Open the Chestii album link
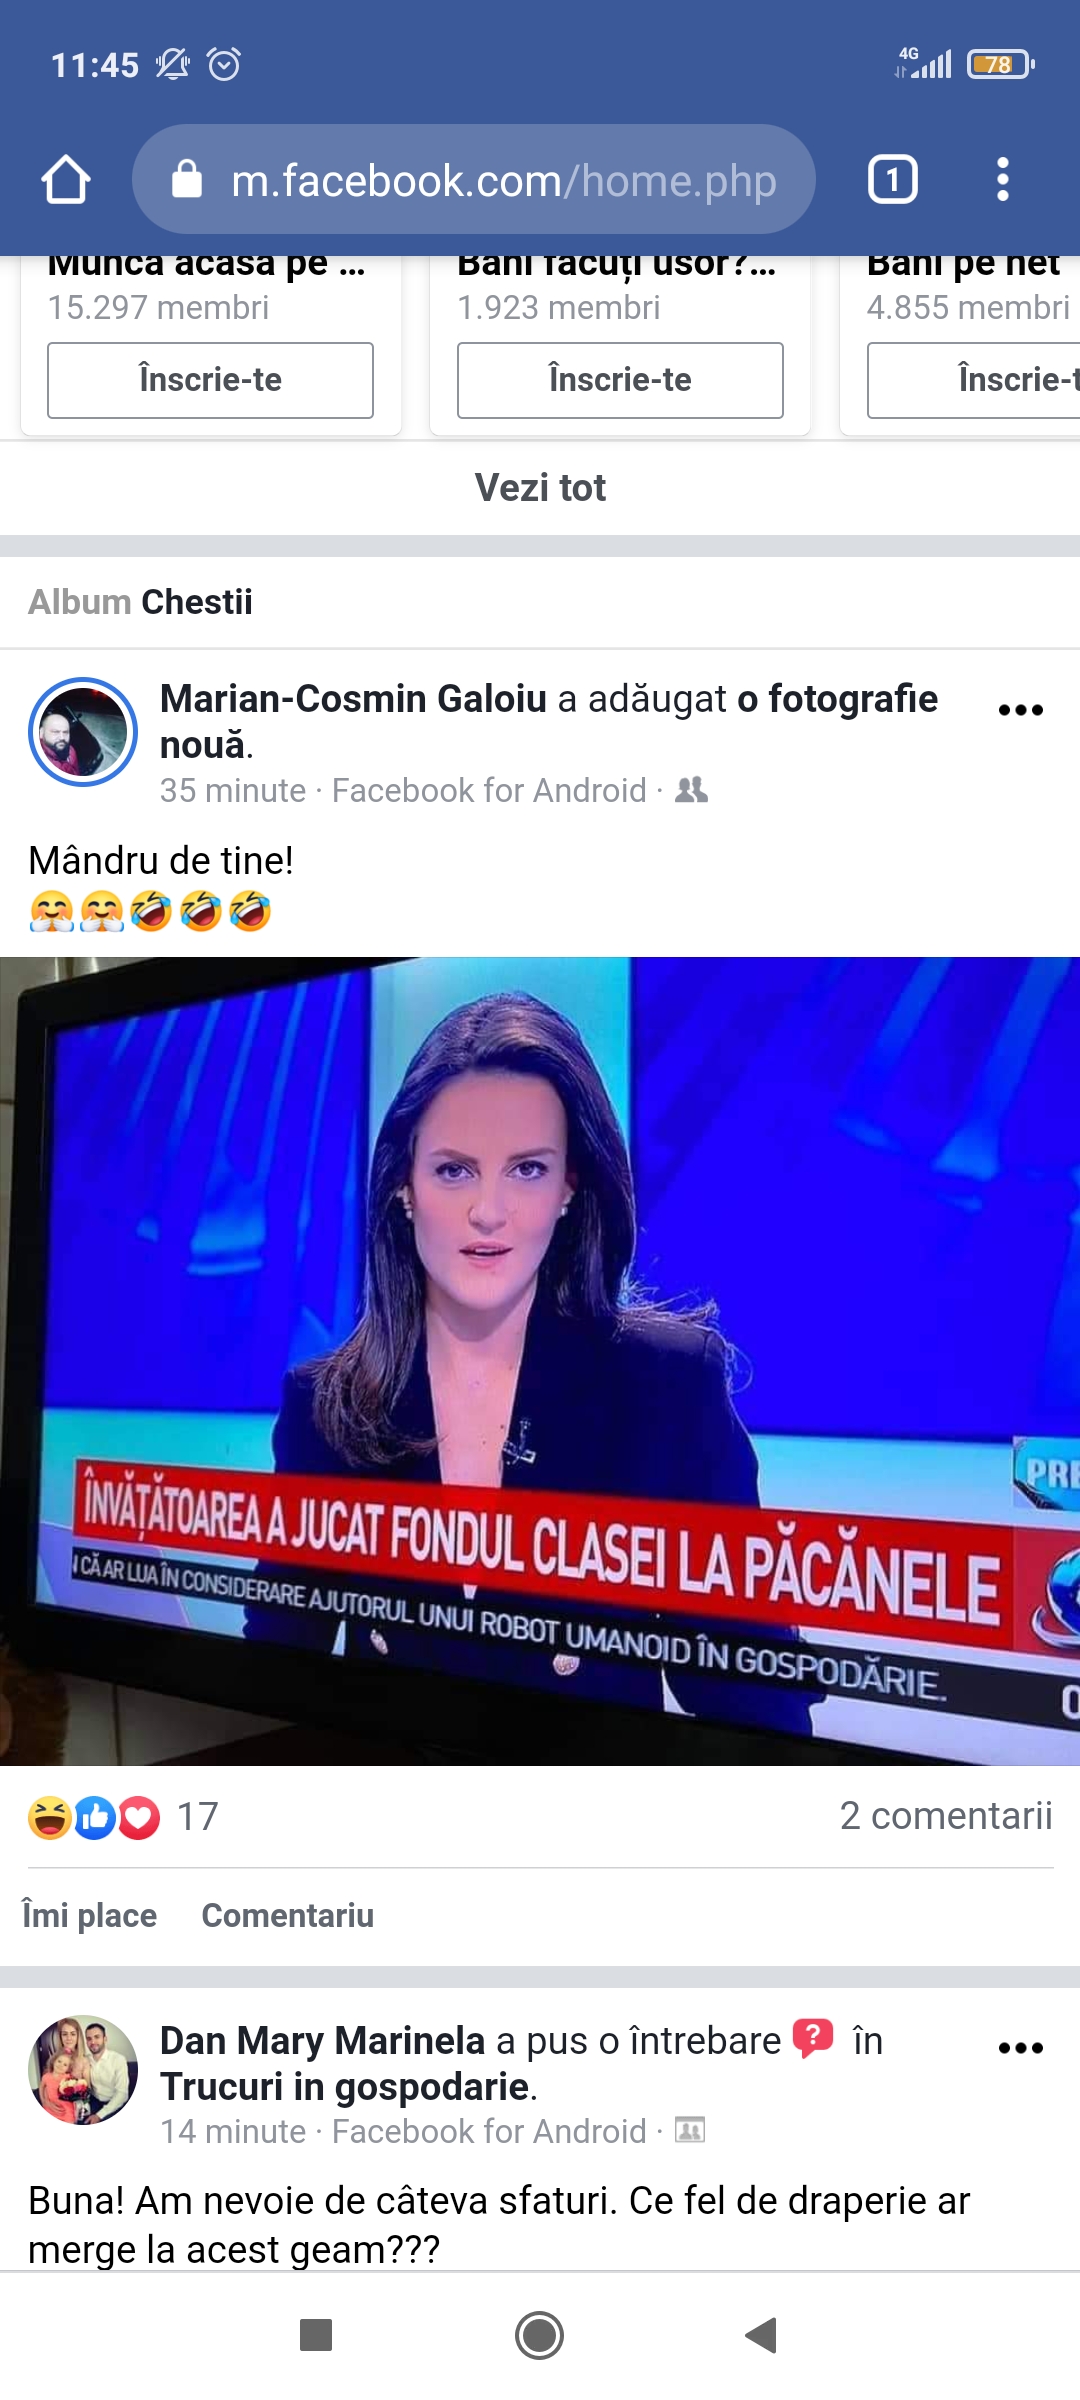Viewport: 1080px width, 2400px height. tap(196, 602)
